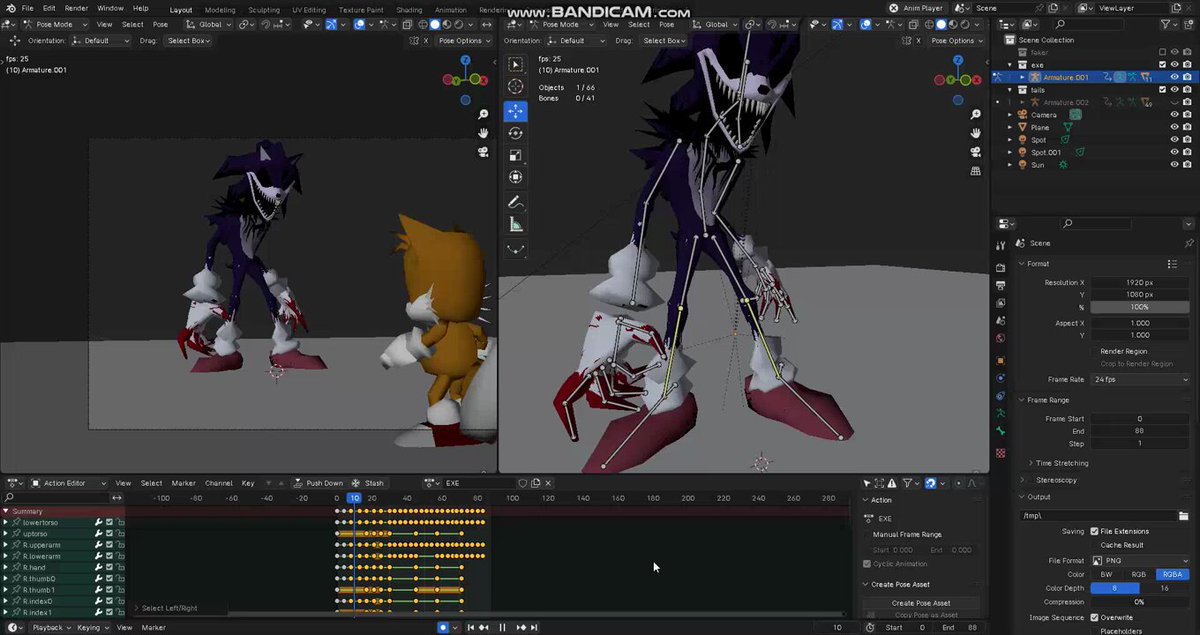Select the Move tool in the right viewport toolbar
Screen dimensions: 1200x635
tap(515, 111)
